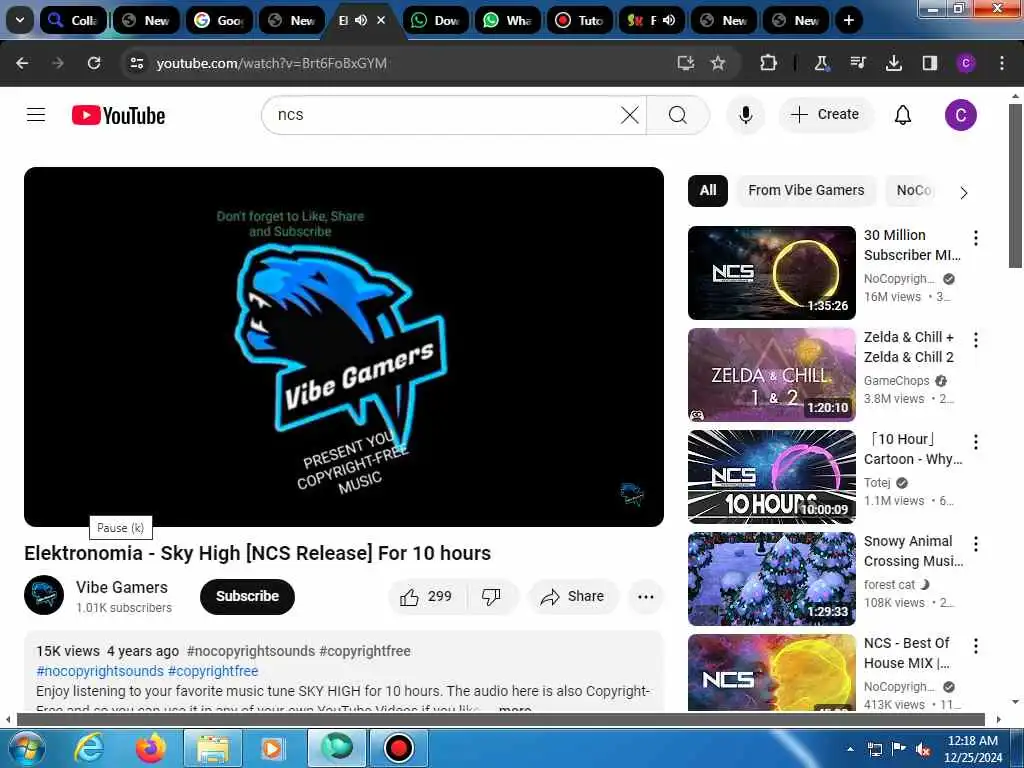Click the Share button
Image resolution: width=1024 pixels, height=768 pixels.
coord(573,596)
